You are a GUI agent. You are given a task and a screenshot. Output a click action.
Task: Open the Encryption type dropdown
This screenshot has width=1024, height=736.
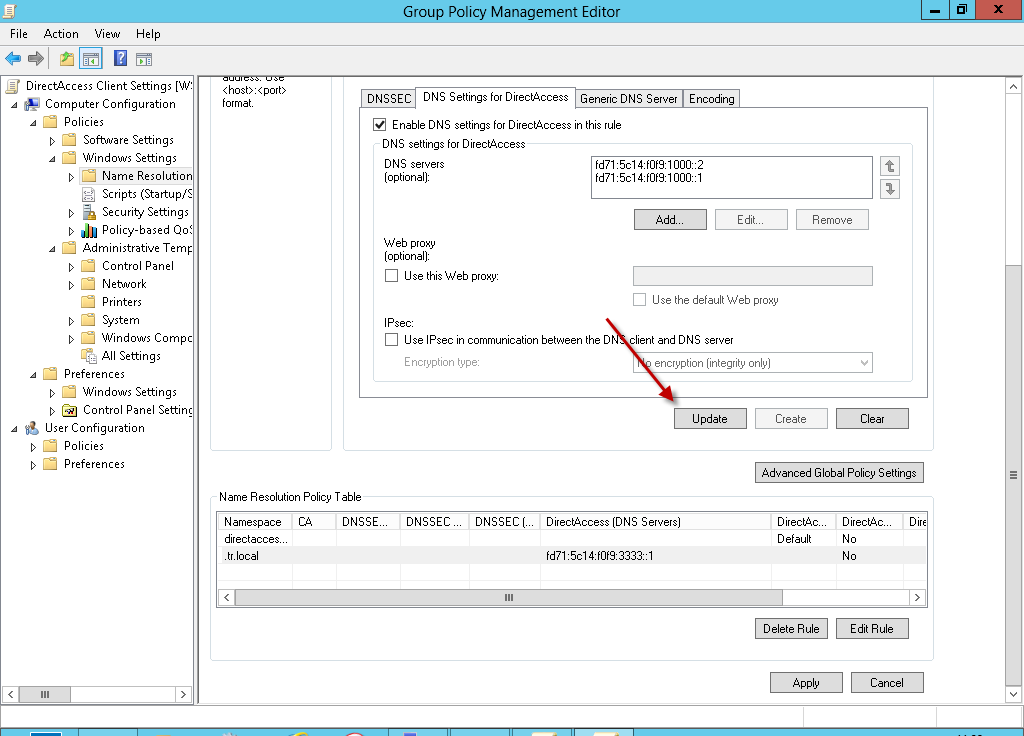753,362
